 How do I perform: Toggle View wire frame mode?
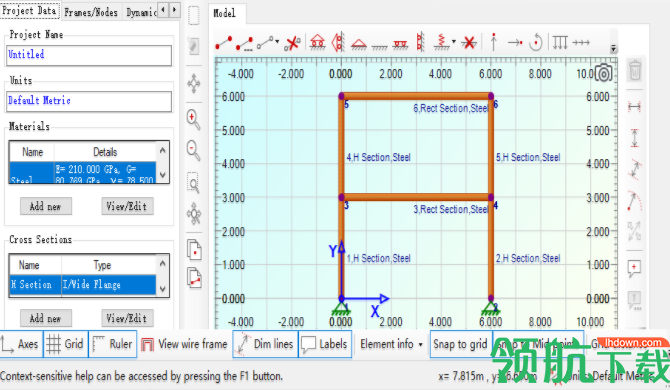(x=185, y=344)
